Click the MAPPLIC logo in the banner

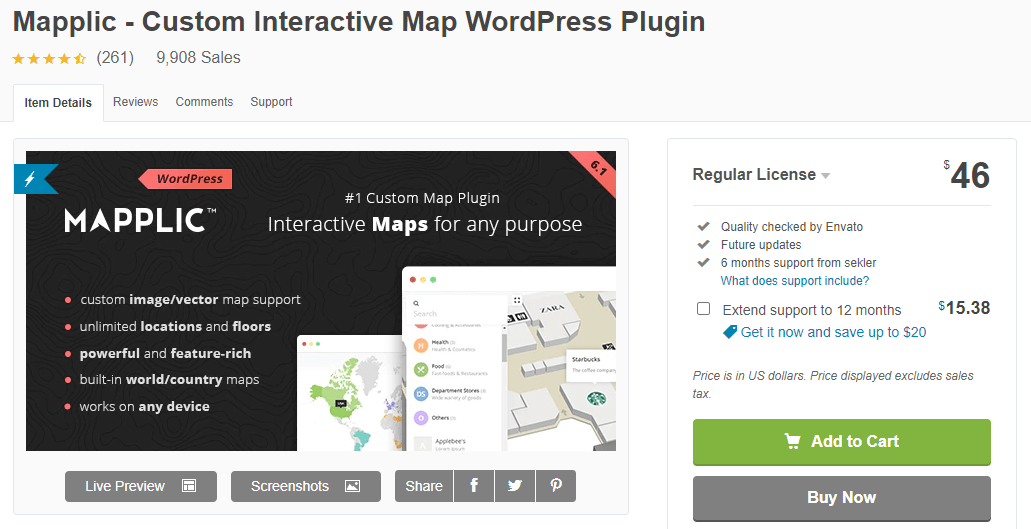coord(141,220)
